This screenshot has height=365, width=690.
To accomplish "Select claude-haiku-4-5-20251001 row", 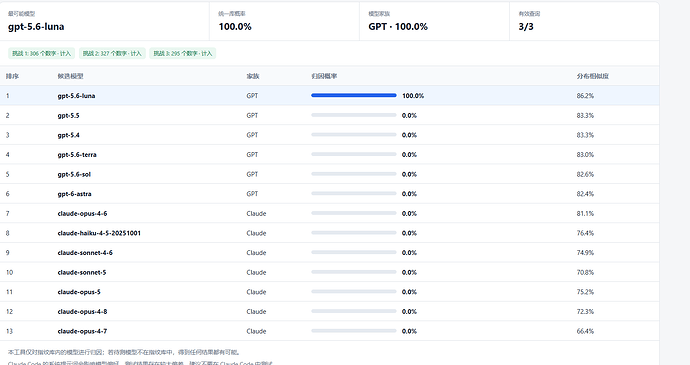I will 330,233.
